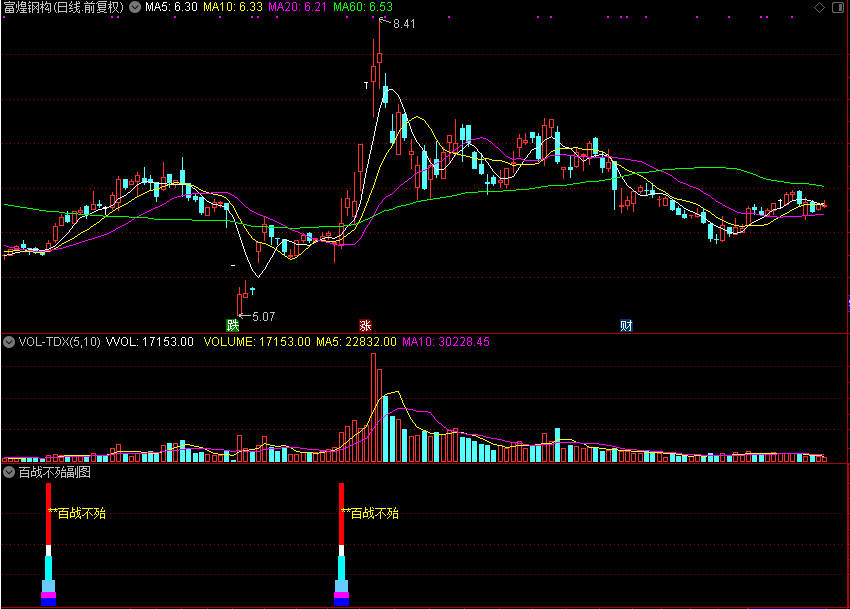
Task: Click the volume MA5: 22832.00 label
Action: (x=356, y=342)
